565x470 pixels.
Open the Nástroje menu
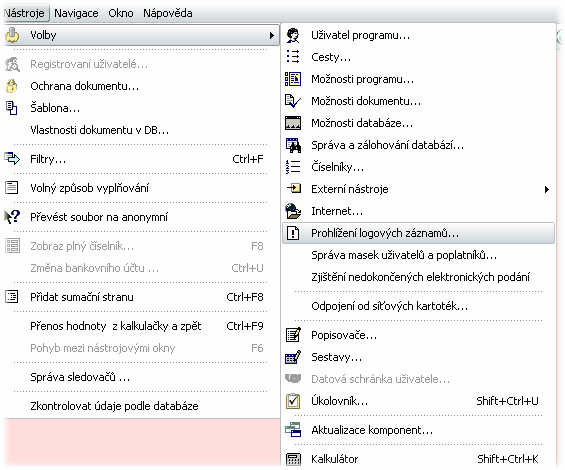tap(25, 13)
